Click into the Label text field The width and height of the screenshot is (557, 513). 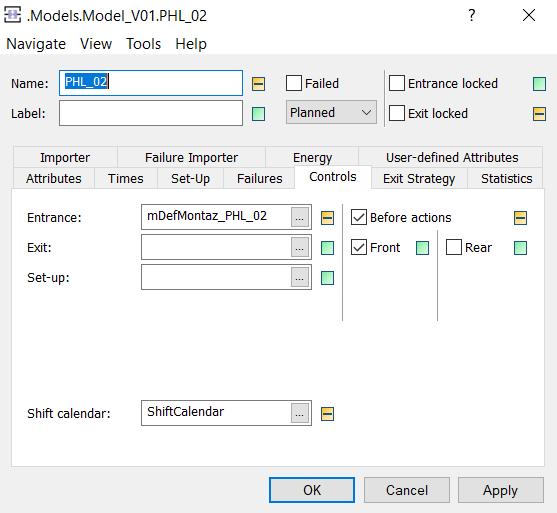point(151,113)
